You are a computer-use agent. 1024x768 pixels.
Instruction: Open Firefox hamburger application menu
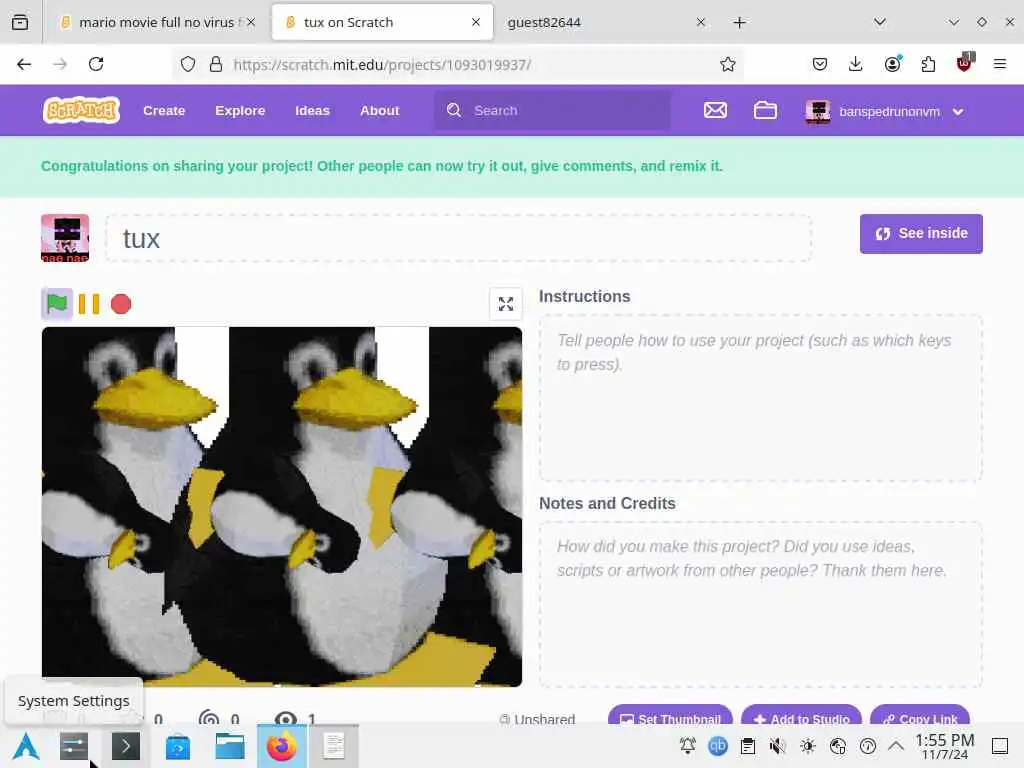pyautogui.click(x=999, y=64)
